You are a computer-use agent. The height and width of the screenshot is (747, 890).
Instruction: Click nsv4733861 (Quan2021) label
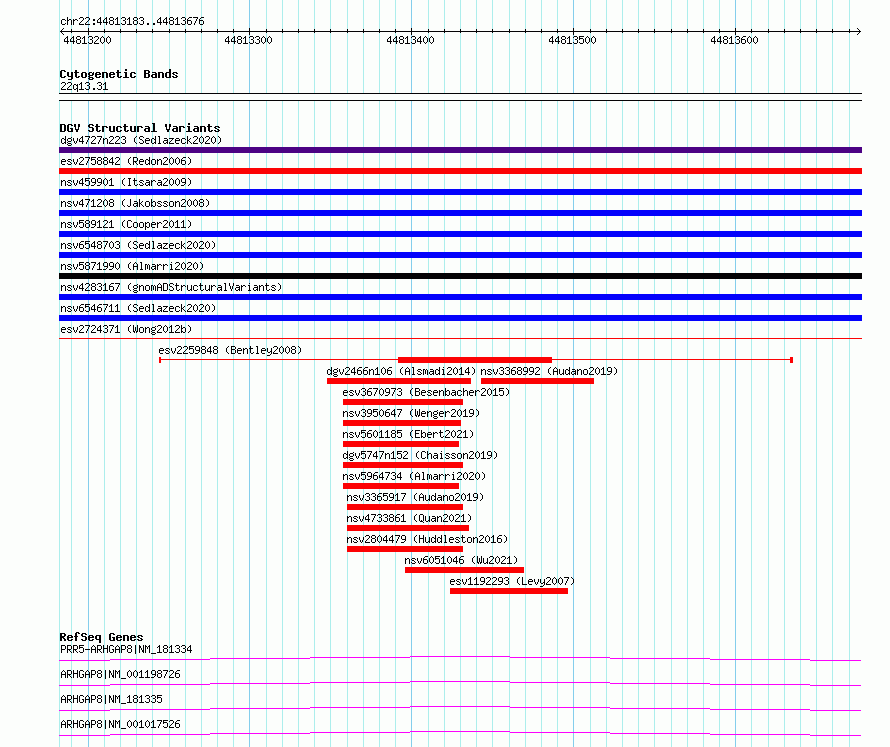(409, 518)
